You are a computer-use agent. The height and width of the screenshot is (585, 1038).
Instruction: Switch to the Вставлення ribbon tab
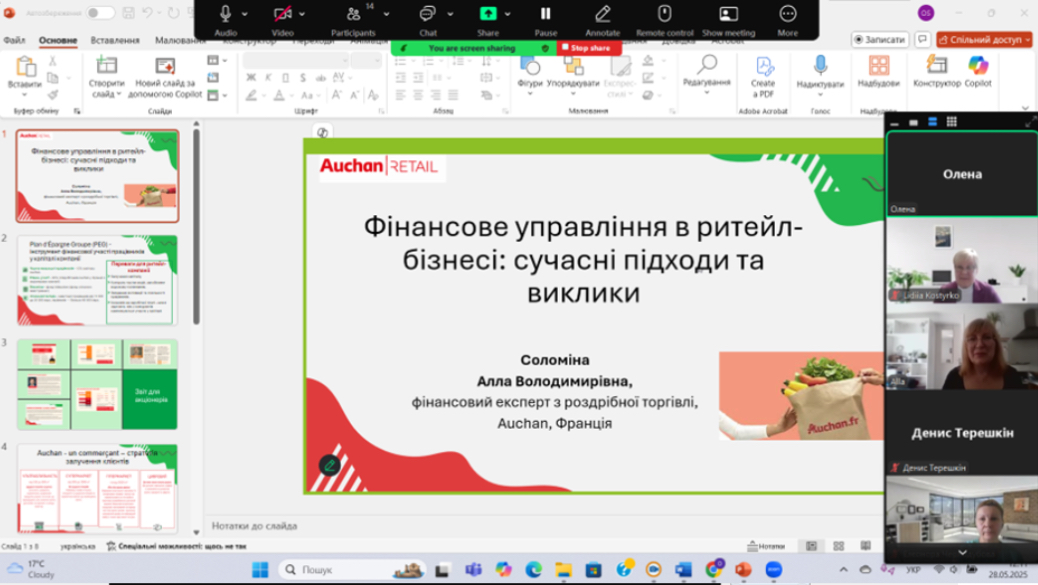(115, 40)
